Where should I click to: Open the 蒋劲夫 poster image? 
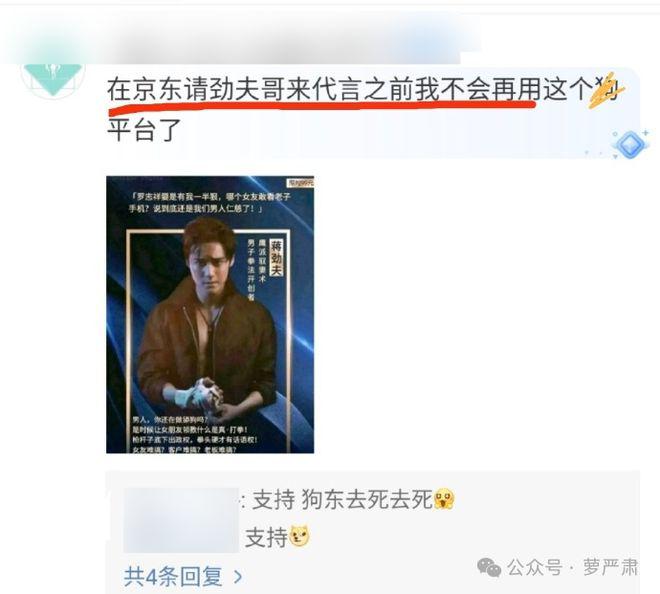click(210, 314)
